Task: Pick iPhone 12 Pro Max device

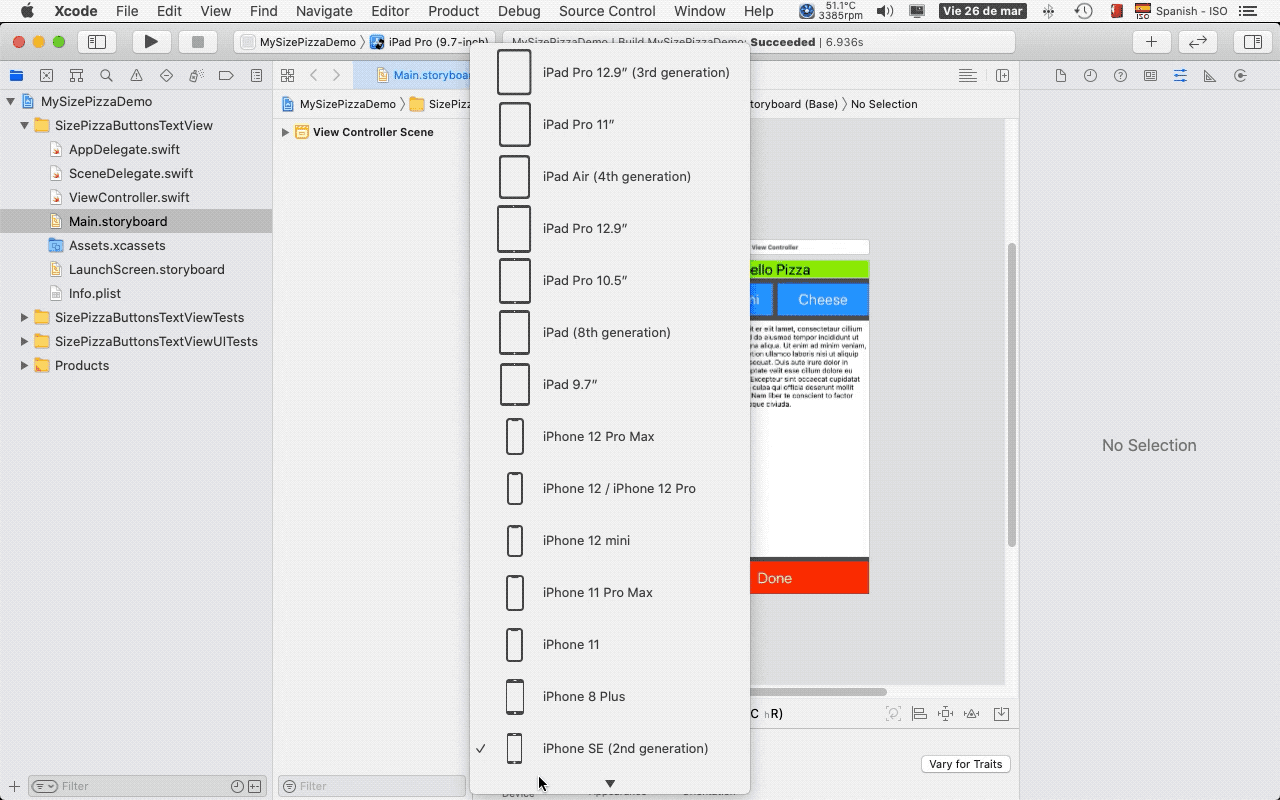Action: (610, 436)
